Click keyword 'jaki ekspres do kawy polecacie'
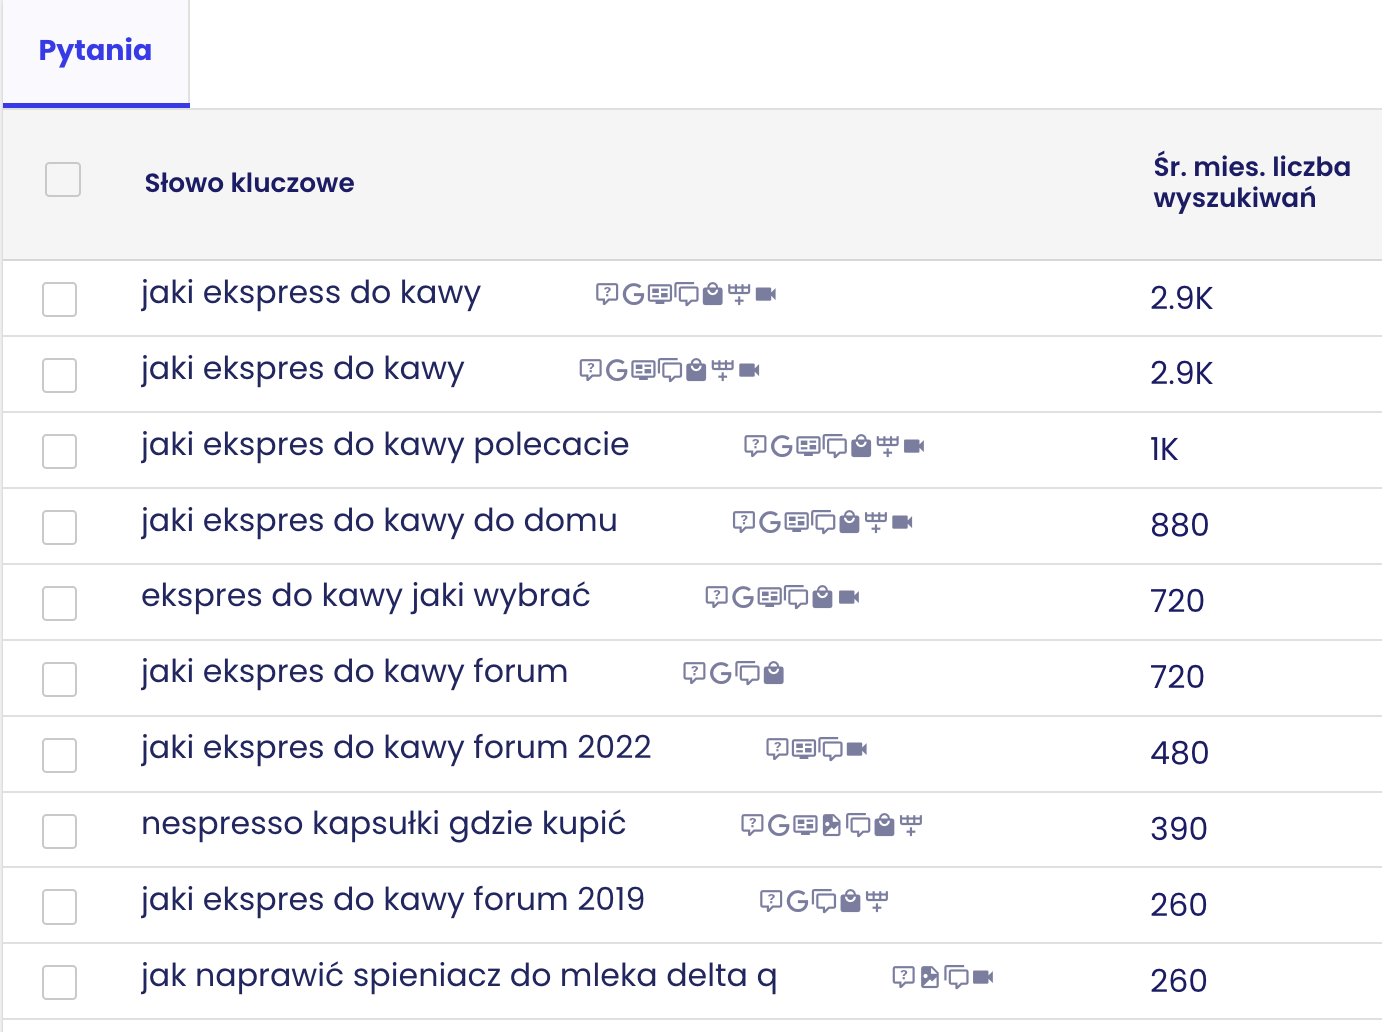Image resolution: width=1382 pixels, height=1032 pixels. (x=385, y=445)
